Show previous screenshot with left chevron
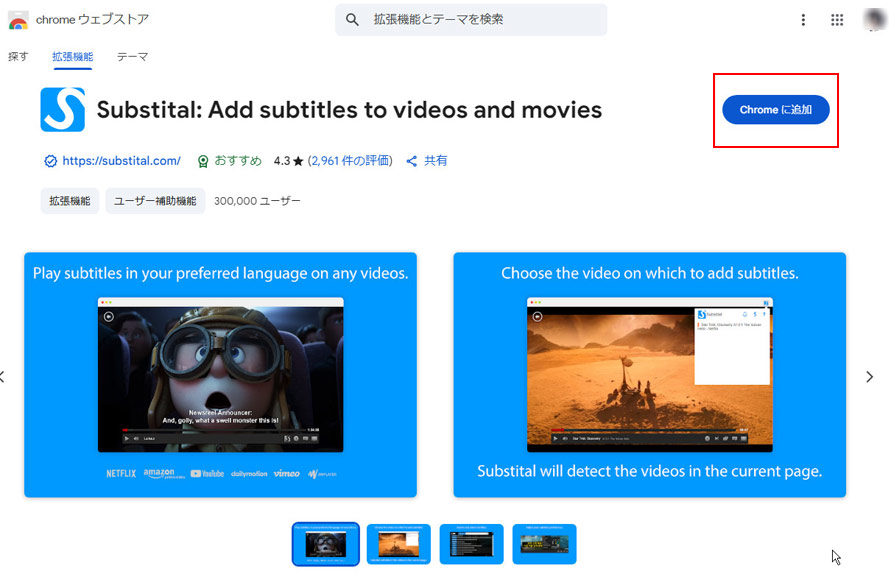The width and height of the screenshot is (890, 574). click(4, 377)
